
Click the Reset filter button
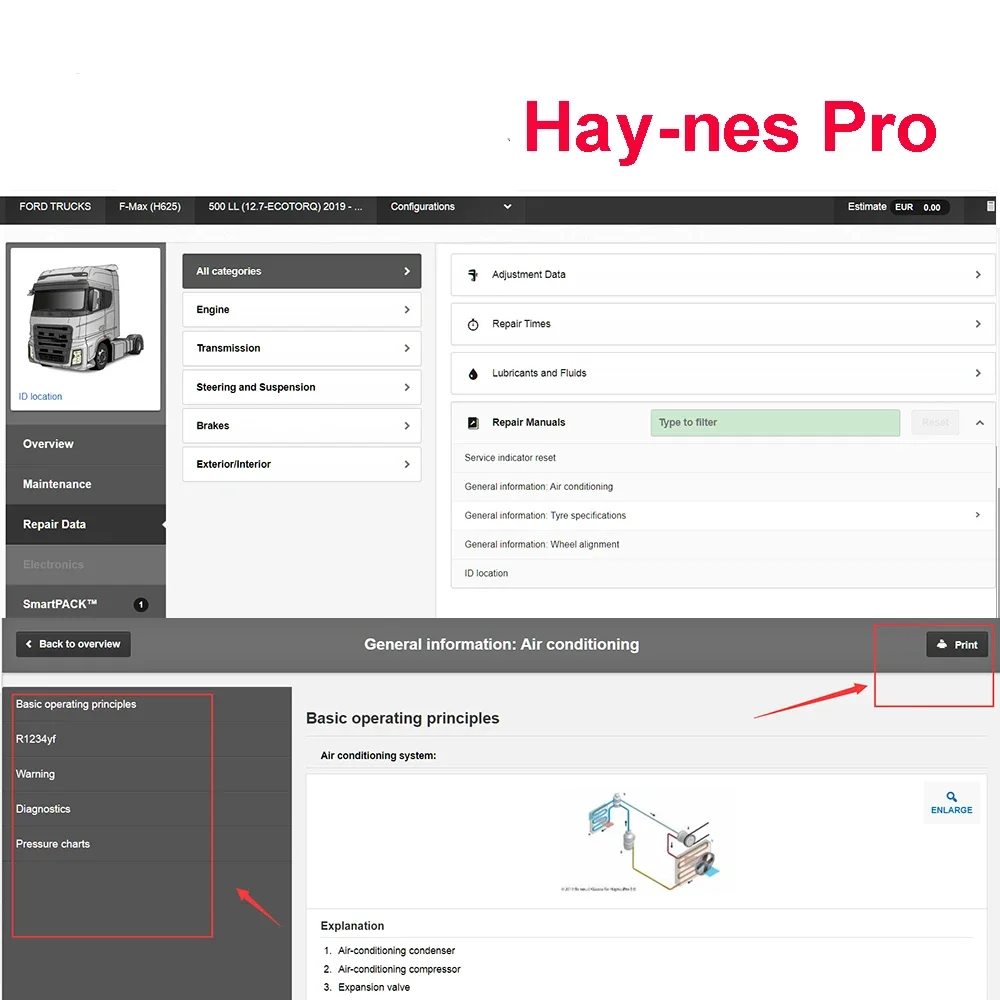coord(935,423)
